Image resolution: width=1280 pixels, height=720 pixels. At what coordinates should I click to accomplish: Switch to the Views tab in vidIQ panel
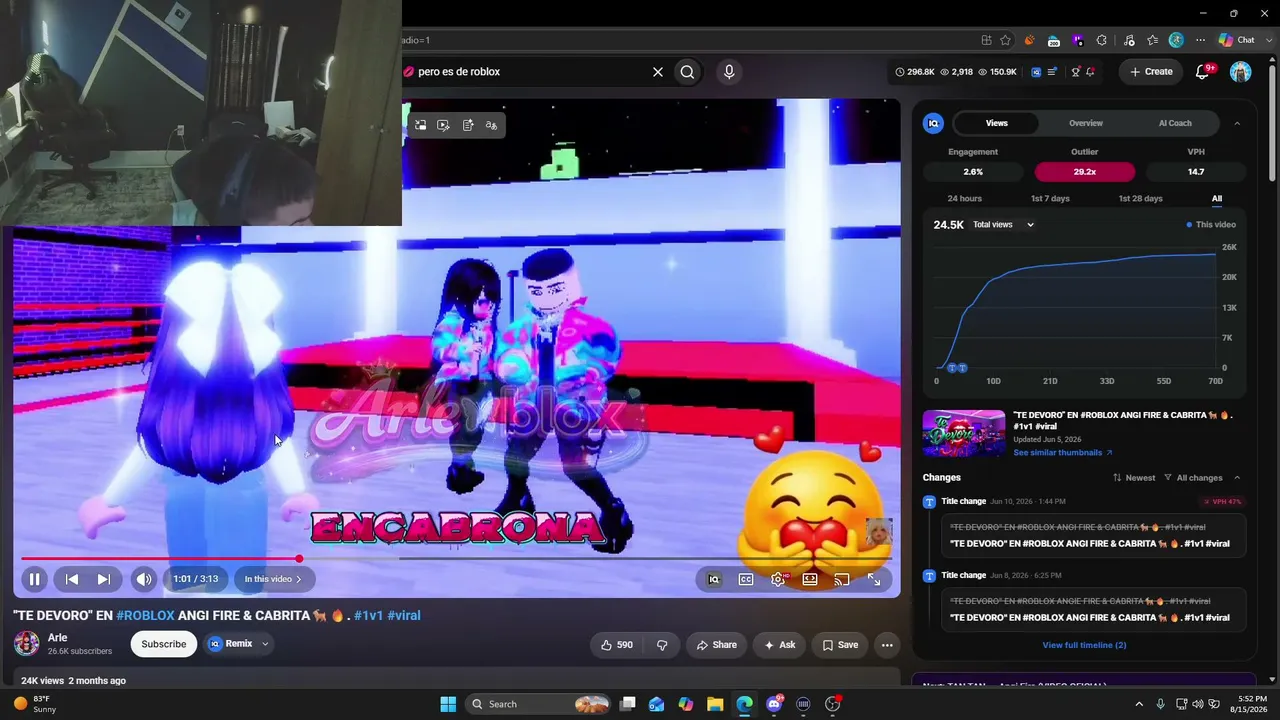tap(996, 123)
